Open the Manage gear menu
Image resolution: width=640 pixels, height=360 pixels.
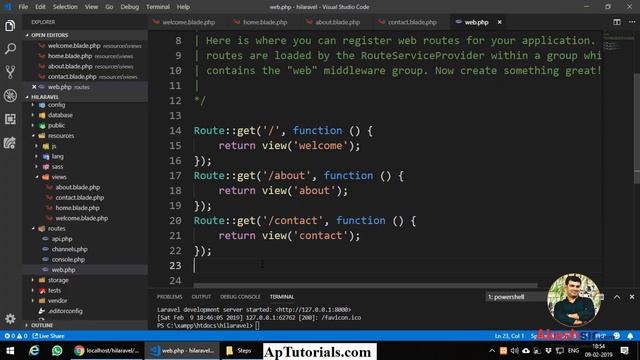[x=10, y=318]
